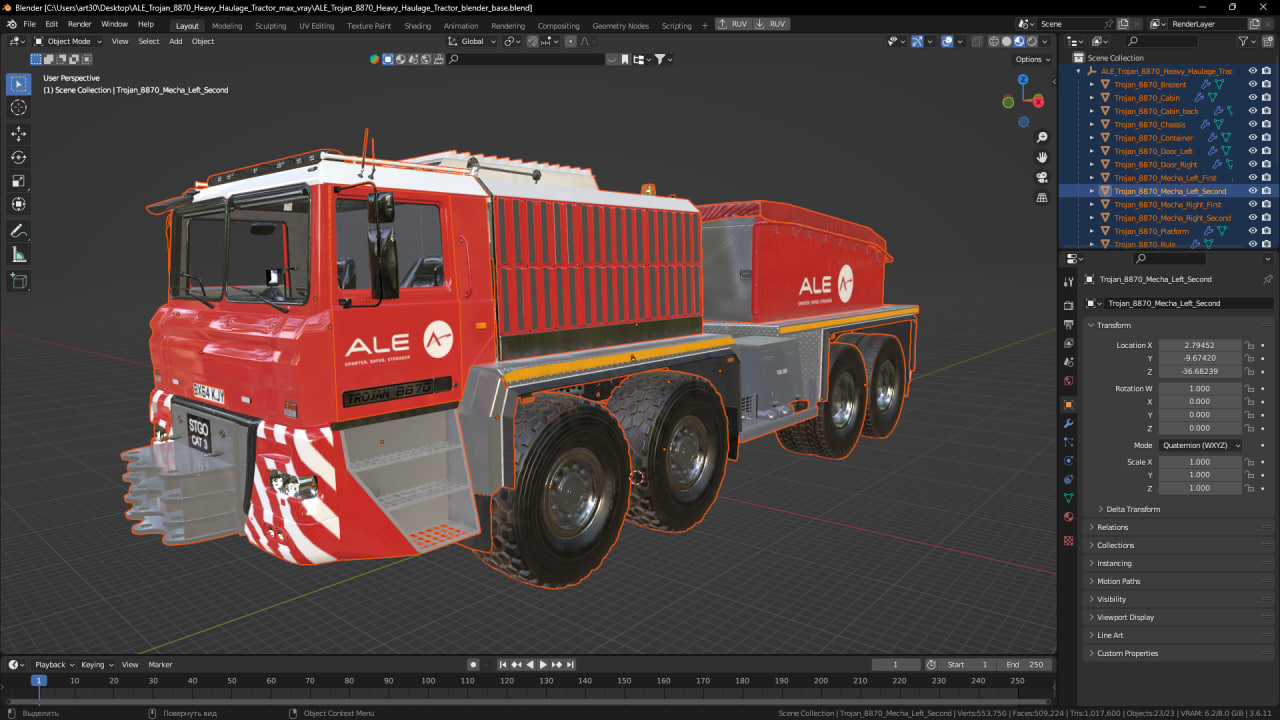Screen dimensions: 1280x720
Task: Open the viewport Options dropdown
Action: 1033,59
